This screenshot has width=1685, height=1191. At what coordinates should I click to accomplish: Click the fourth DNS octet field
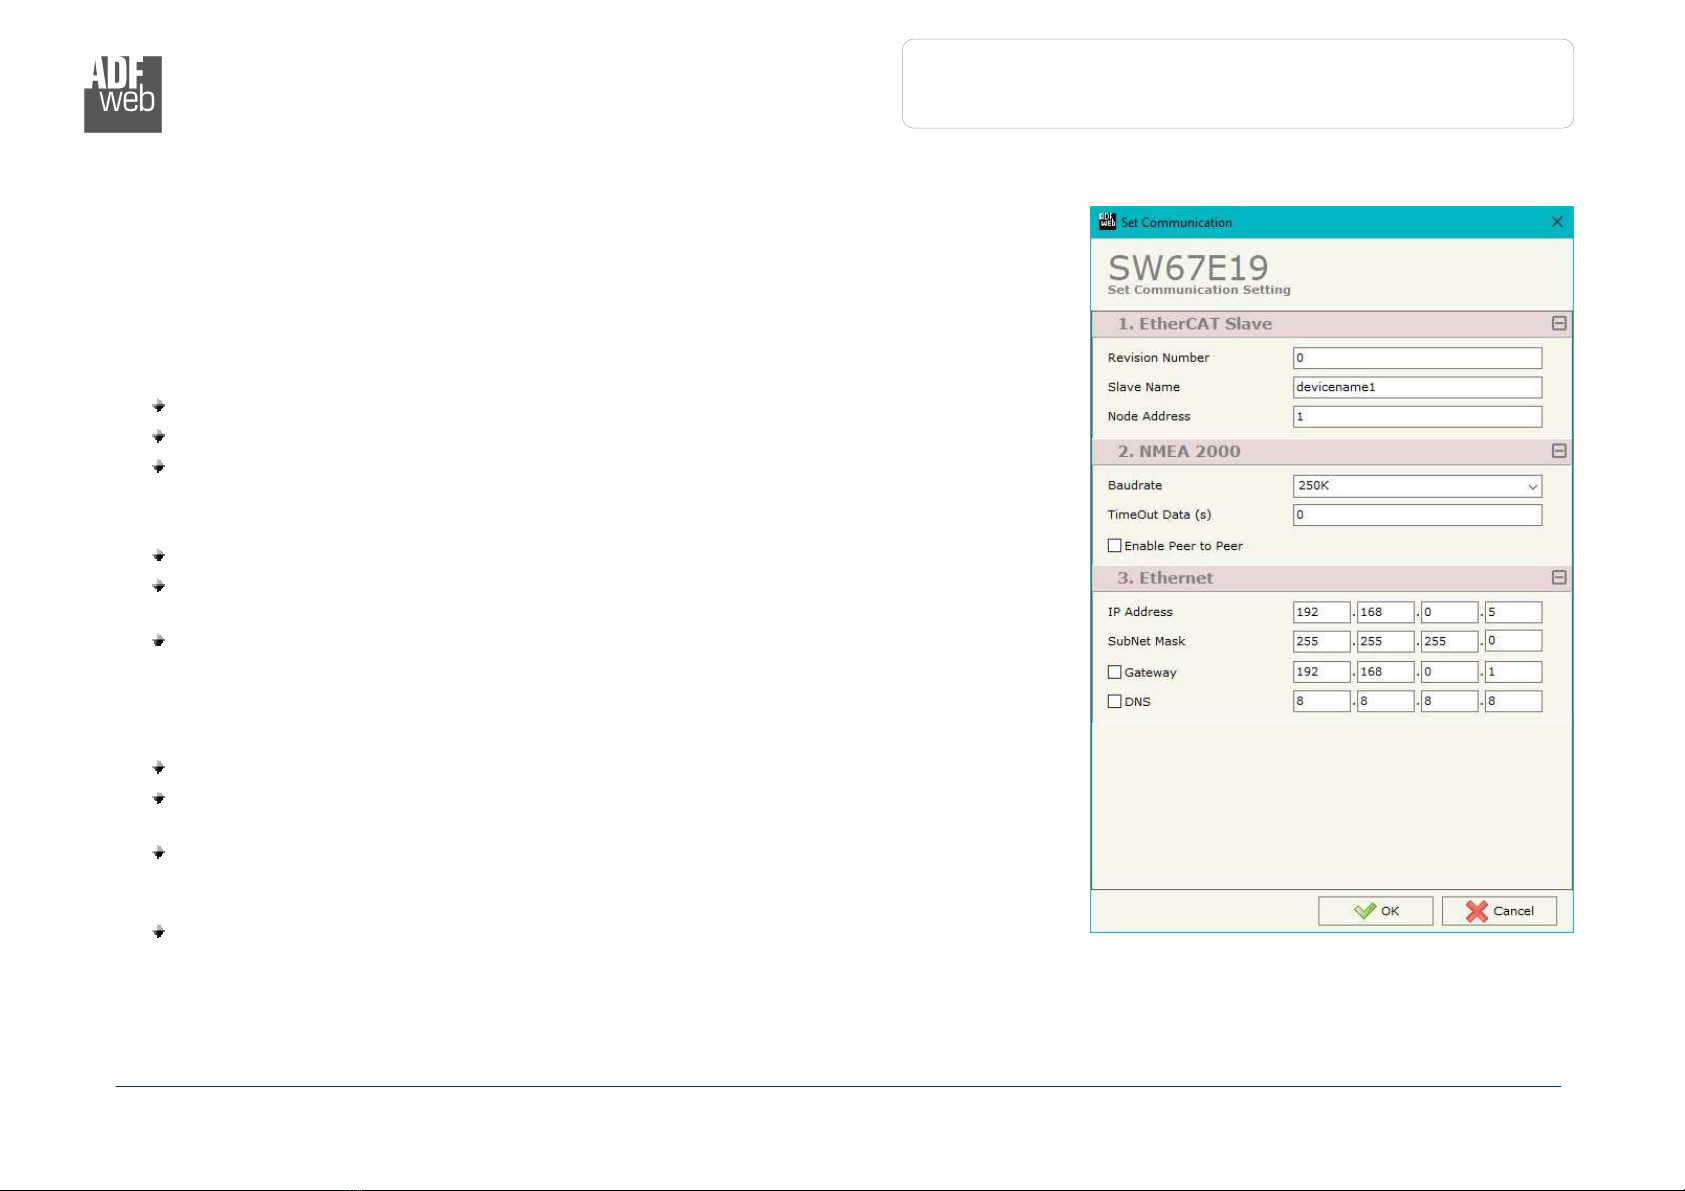1513,701
